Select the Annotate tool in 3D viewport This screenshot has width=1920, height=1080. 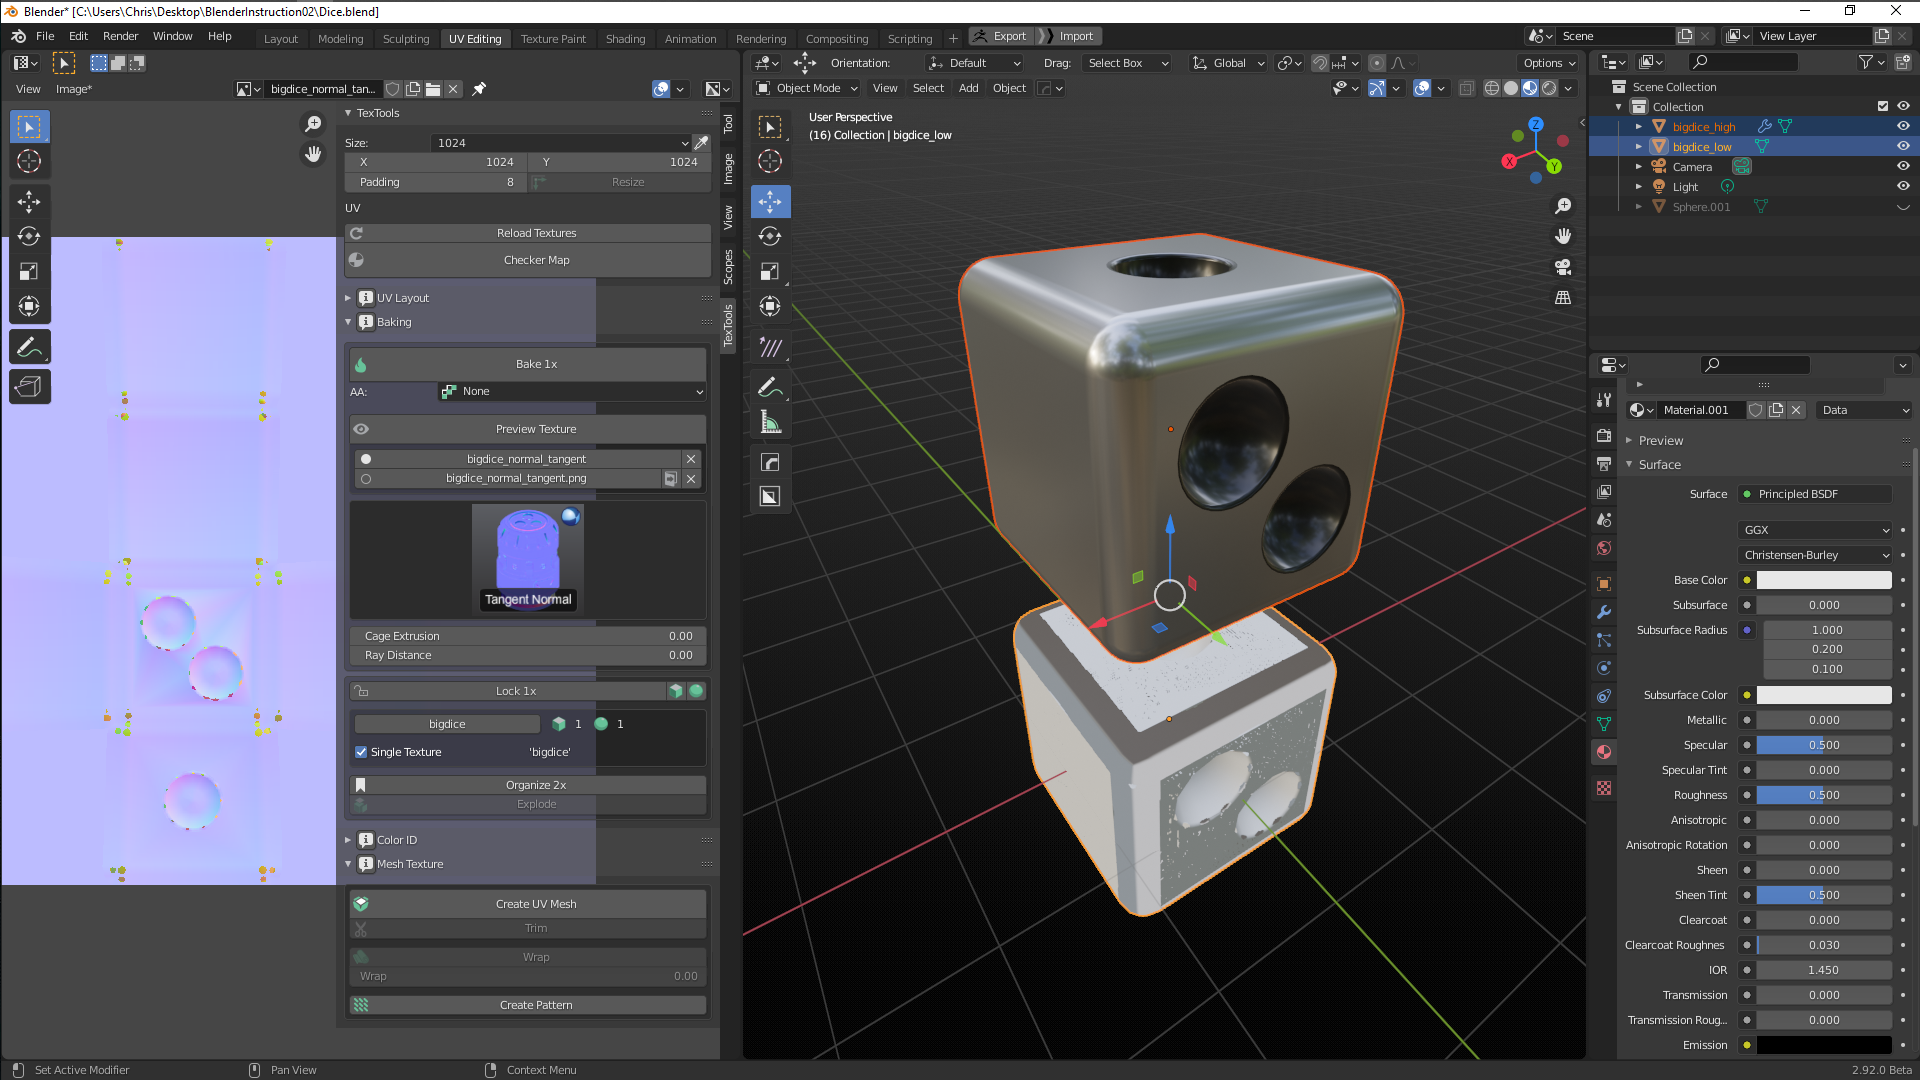point(770,387)
